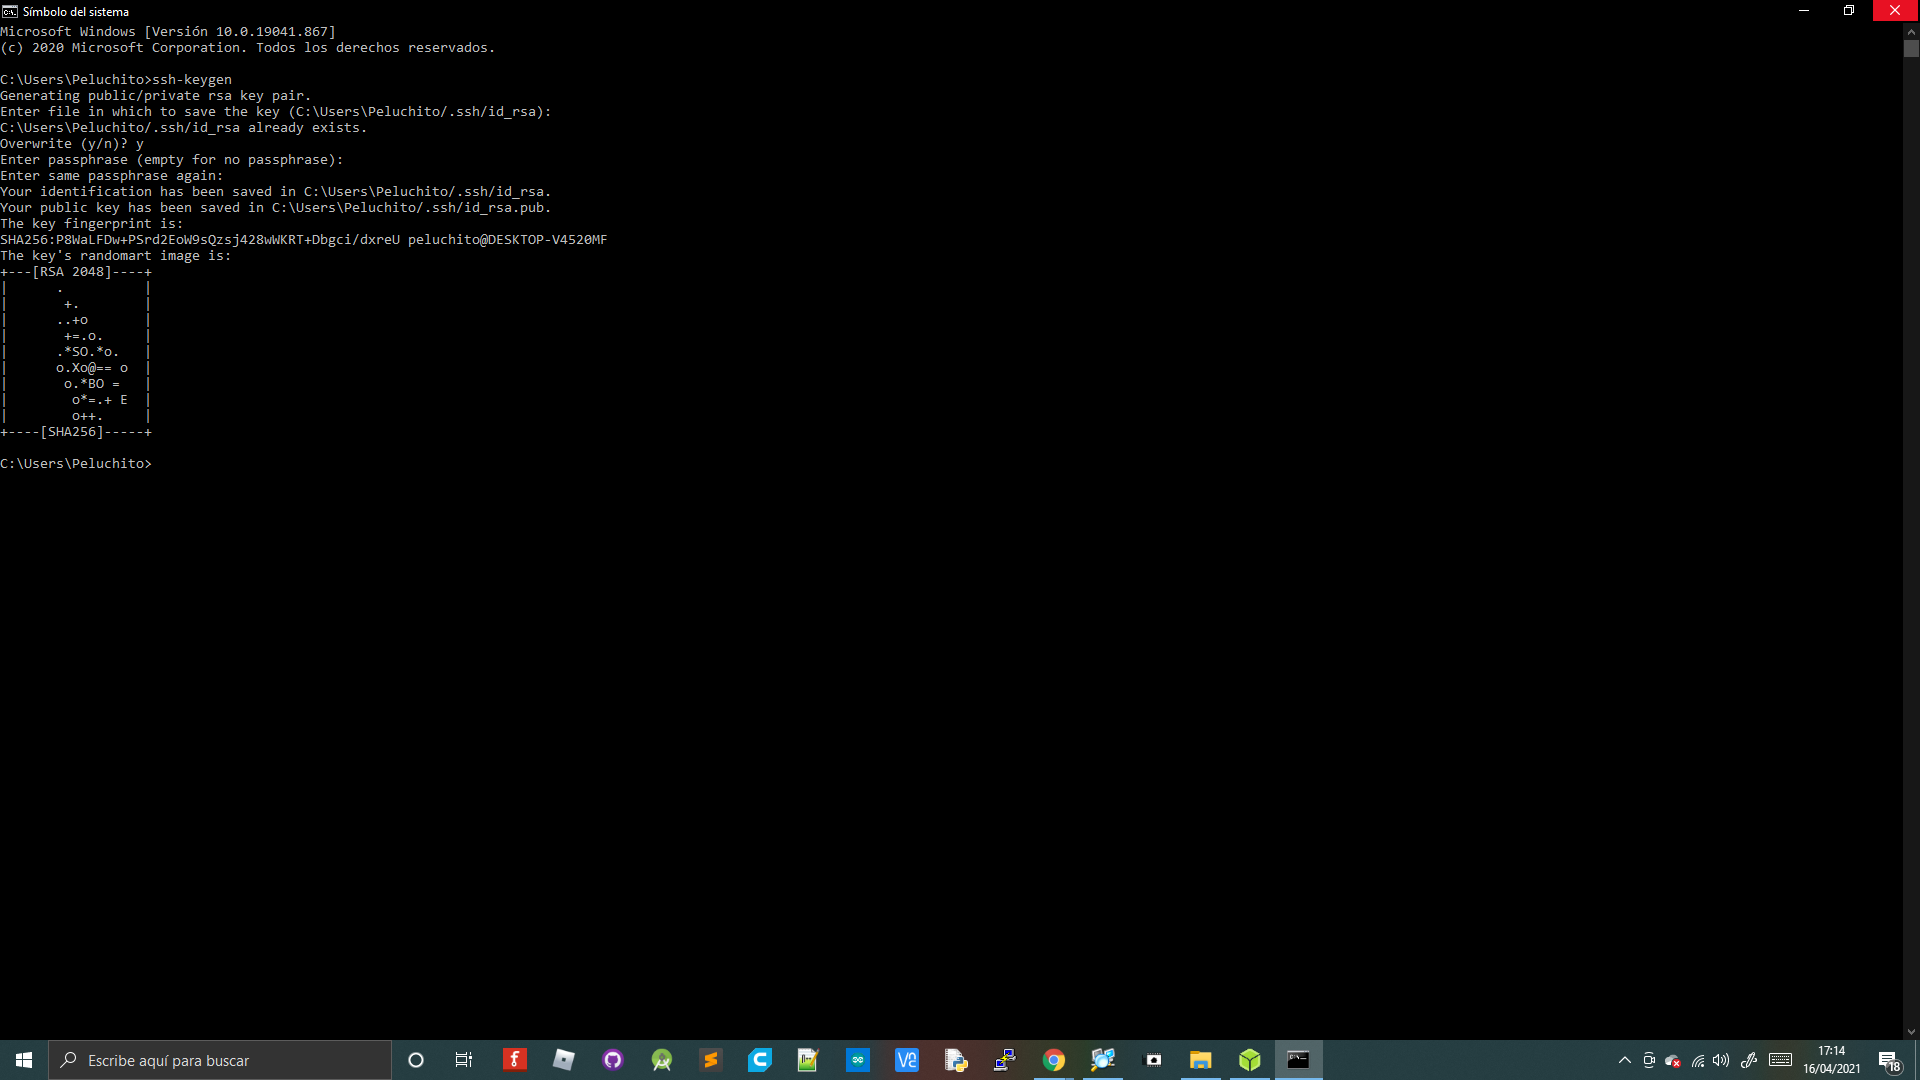
Task: Open the notification center with 18 alerts
Action: (1889, 1060)
